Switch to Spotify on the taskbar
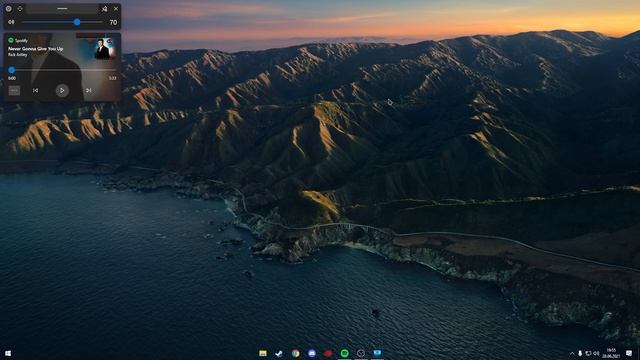Viewport: 640px width, 360px height. coord(344,353)
